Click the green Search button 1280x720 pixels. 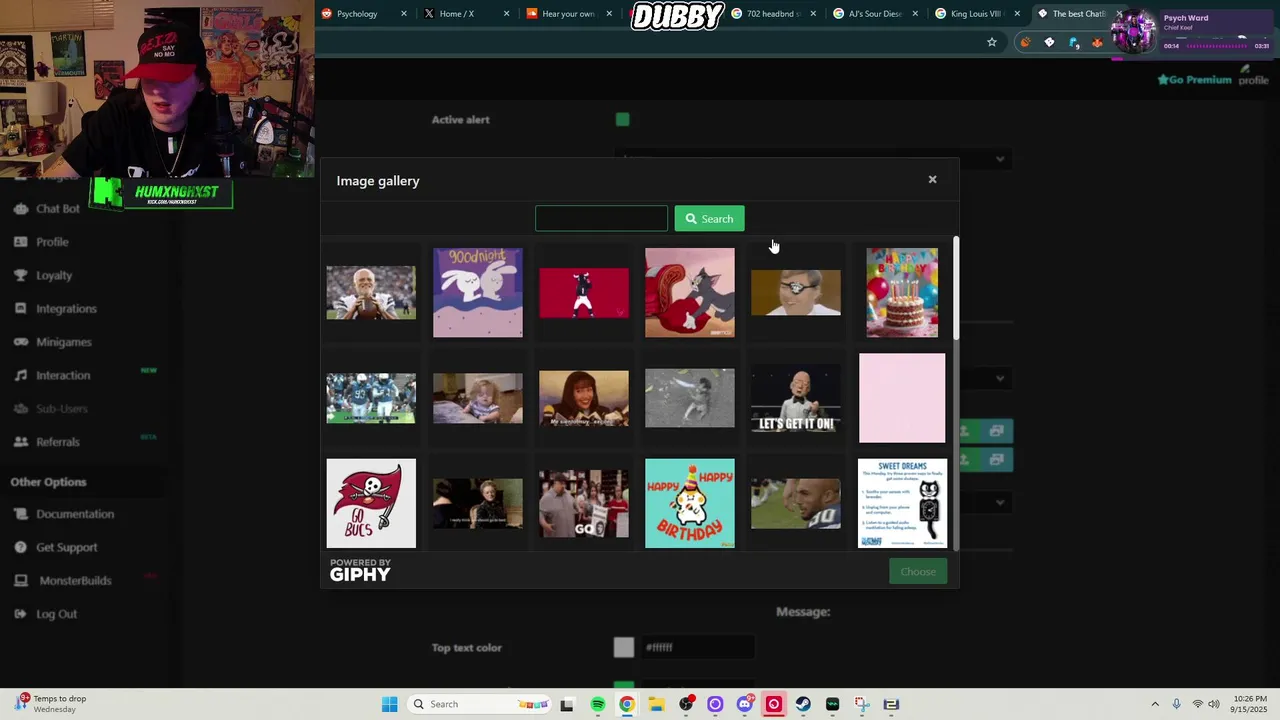tap(709, 218)
